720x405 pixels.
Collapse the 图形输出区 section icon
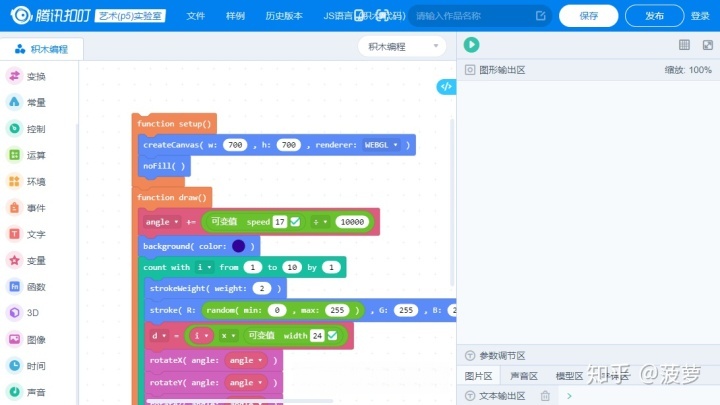(470, 70)
